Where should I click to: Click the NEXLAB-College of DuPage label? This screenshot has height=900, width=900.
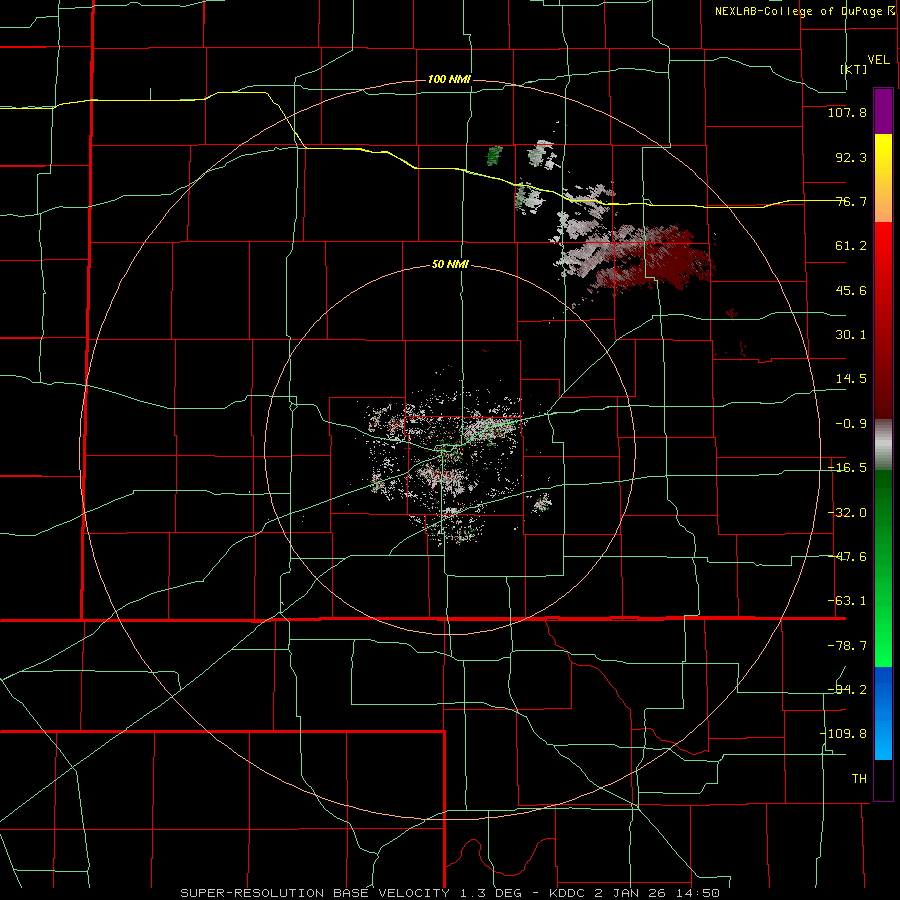(x=804, y=11)
